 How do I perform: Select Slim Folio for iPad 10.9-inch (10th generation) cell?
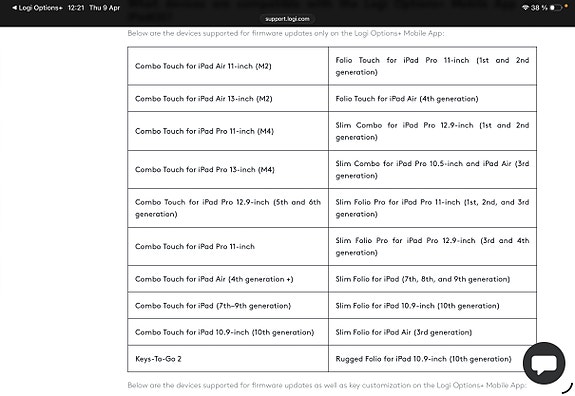pyautogui.click(x=433, y=306)
